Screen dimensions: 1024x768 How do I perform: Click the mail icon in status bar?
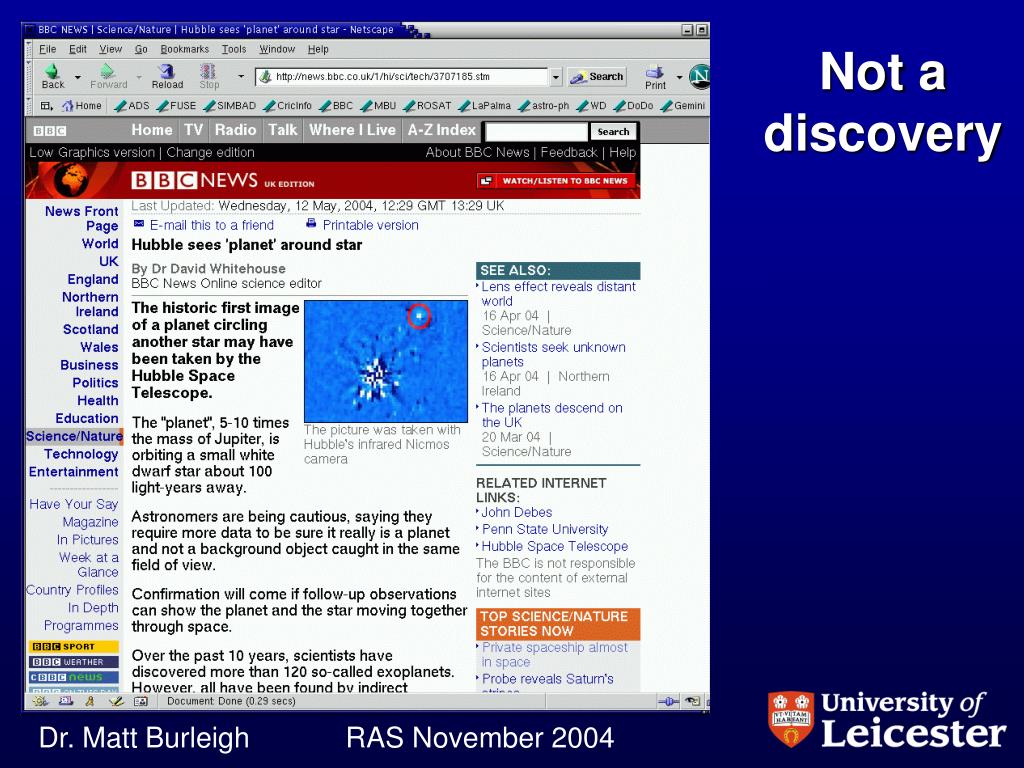[x=65, y=701]
